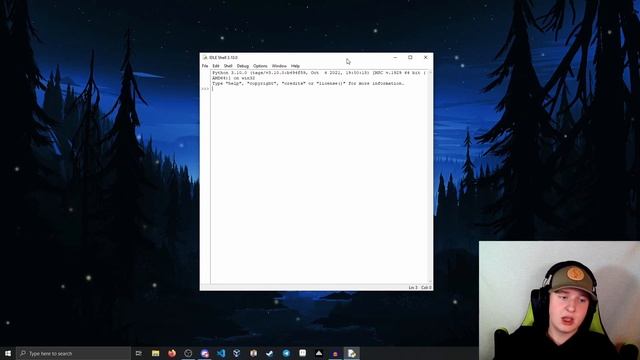Click the white triangle icon on taskbar
Screen dimensions: 640x360
click(319, 353)
